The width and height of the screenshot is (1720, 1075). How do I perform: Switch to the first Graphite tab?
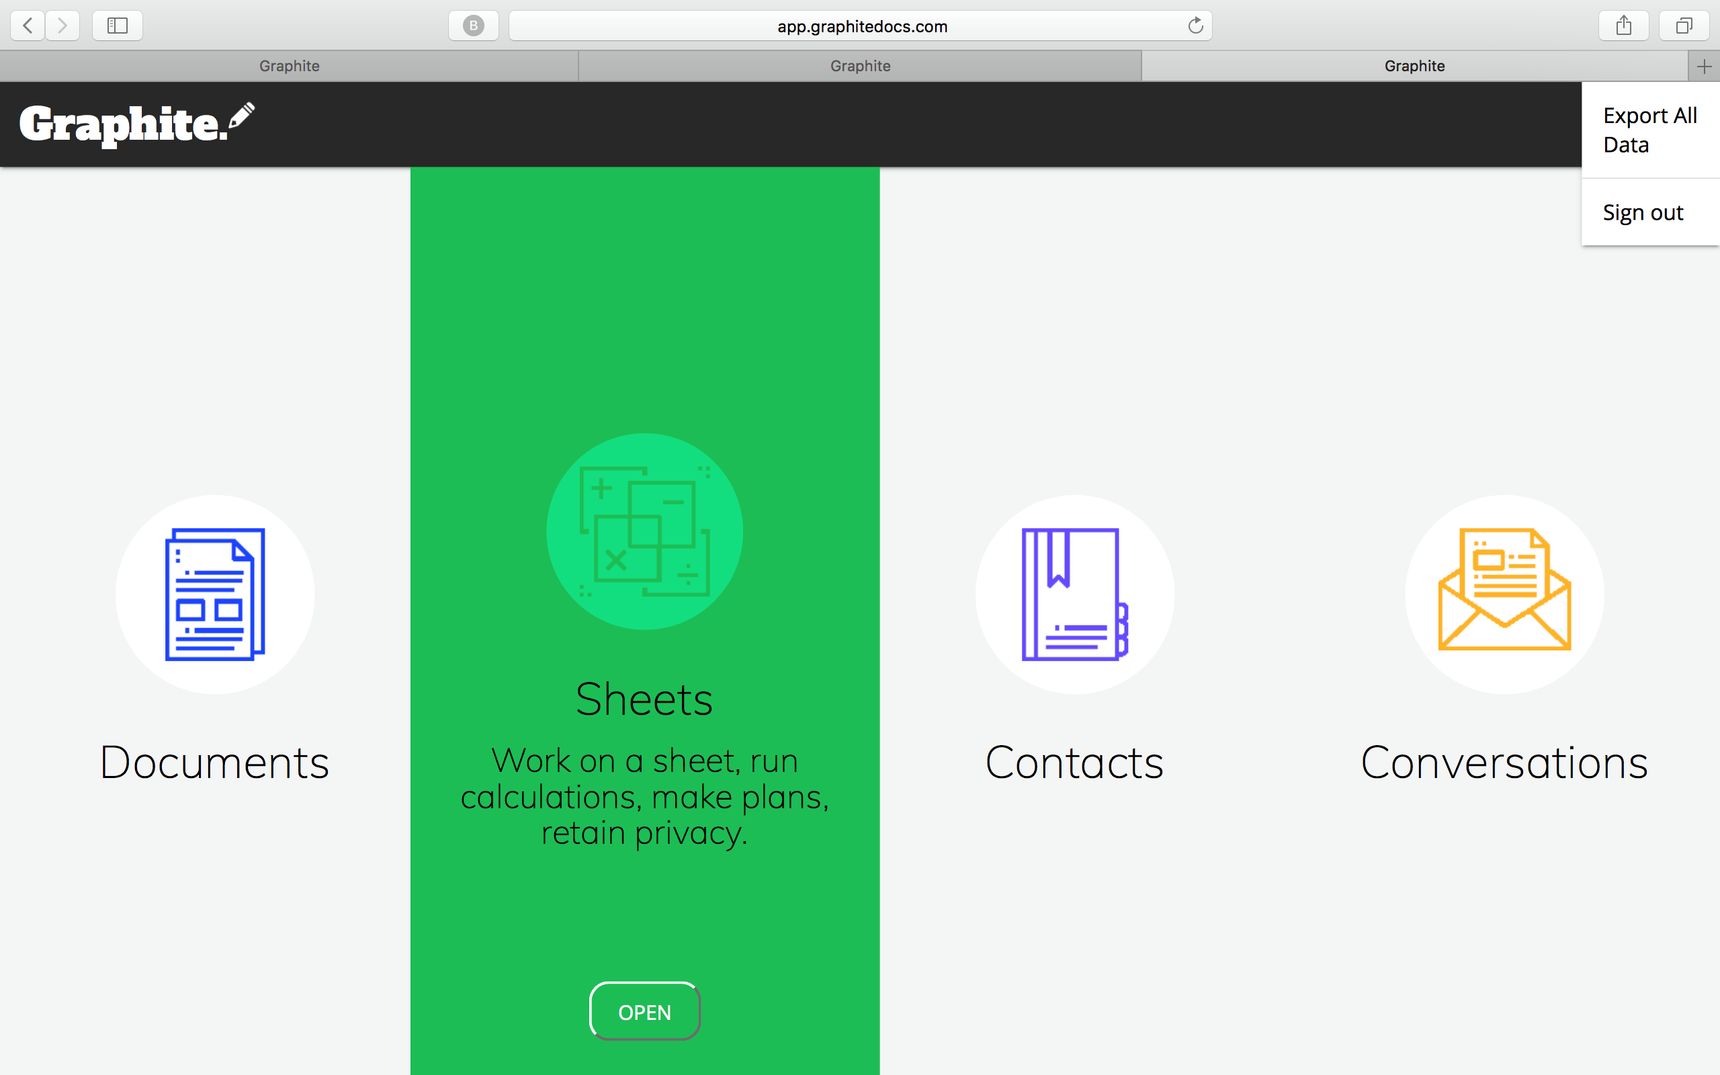point(289,66)
